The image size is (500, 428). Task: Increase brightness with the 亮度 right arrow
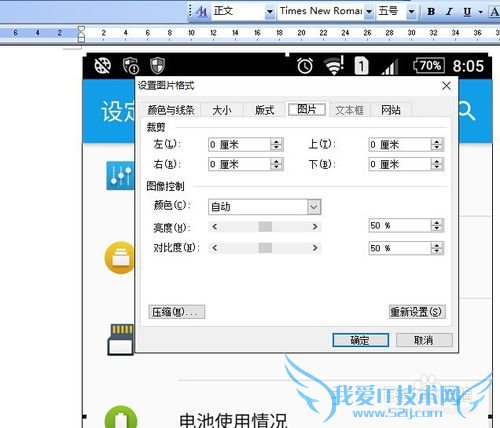315,227
